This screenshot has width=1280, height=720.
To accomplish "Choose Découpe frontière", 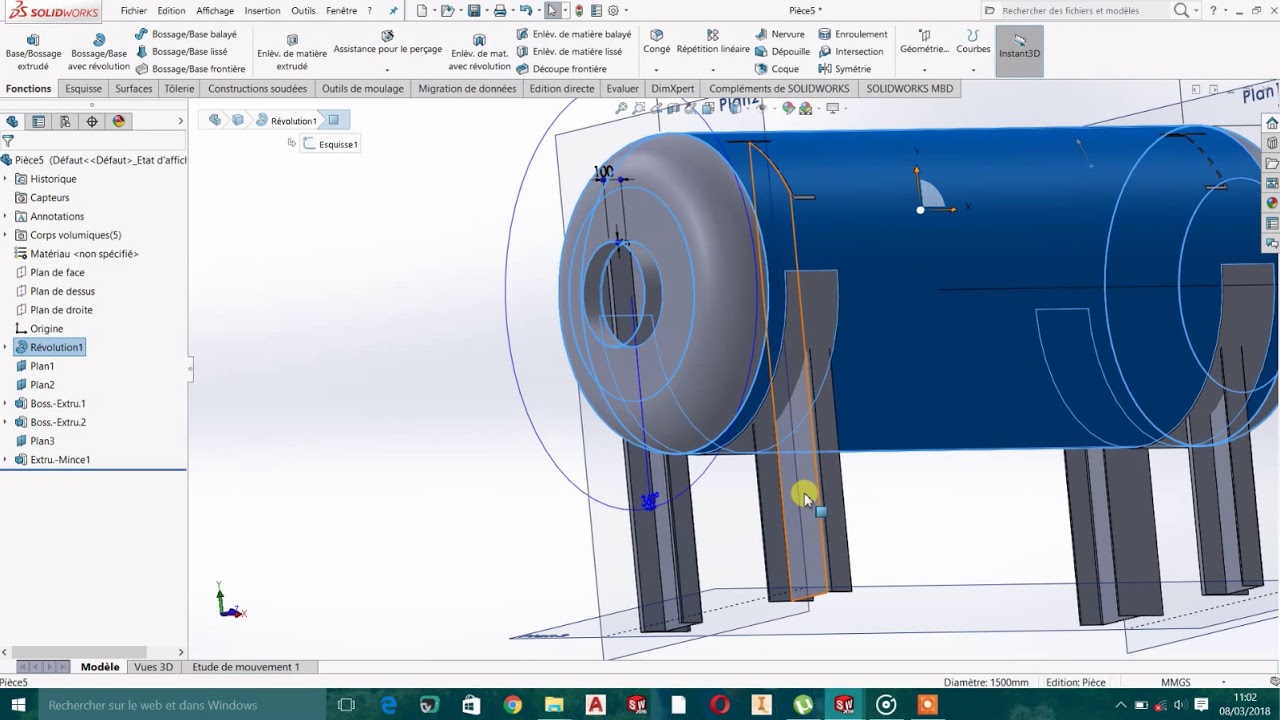I will pyautogui.click(x=561, y=69).
